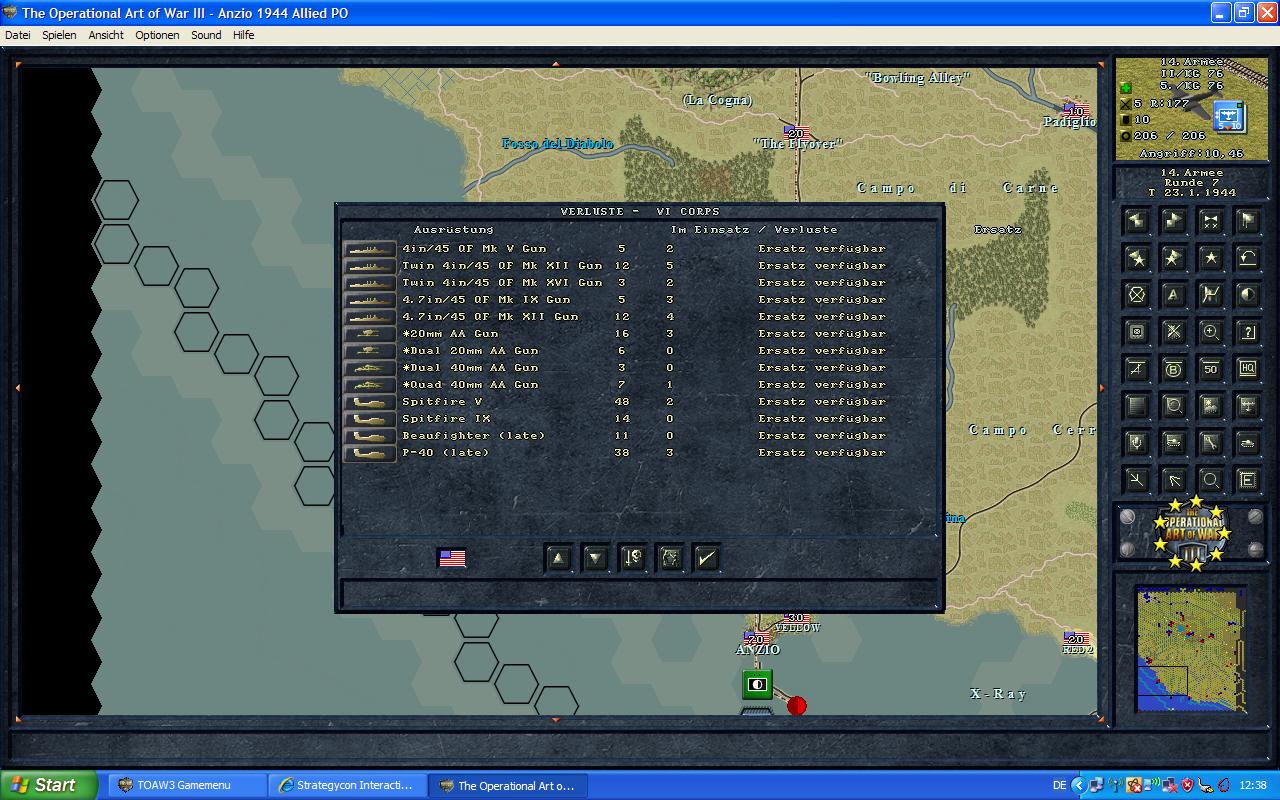The height and width of the screenshot is (800, 1280).
Task: Open the Spielen menu
Action: click(59, 35)
